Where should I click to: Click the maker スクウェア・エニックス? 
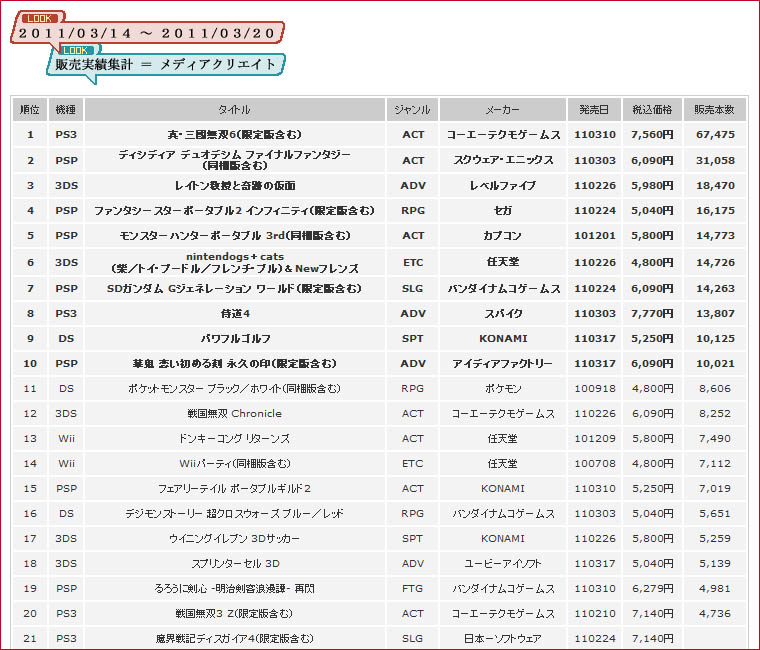click(x=503, y=160)
